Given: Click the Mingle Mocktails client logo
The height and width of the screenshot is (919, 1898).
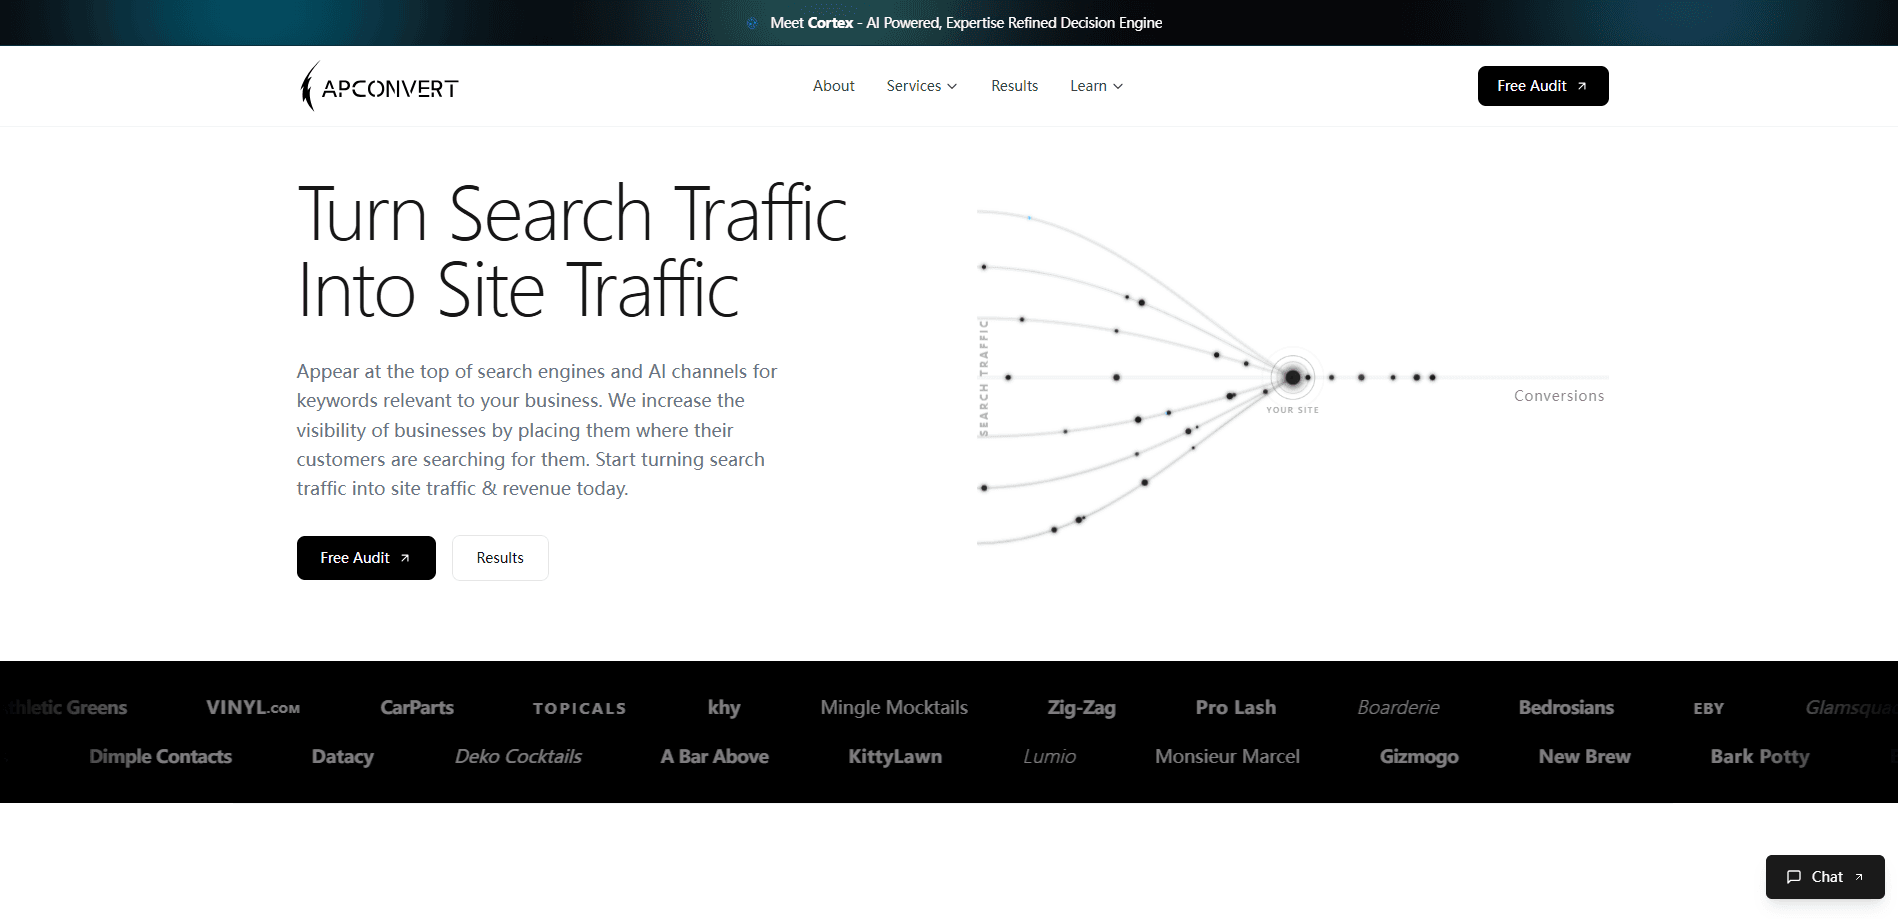Looking at the screenshot, I should (894, 707).
